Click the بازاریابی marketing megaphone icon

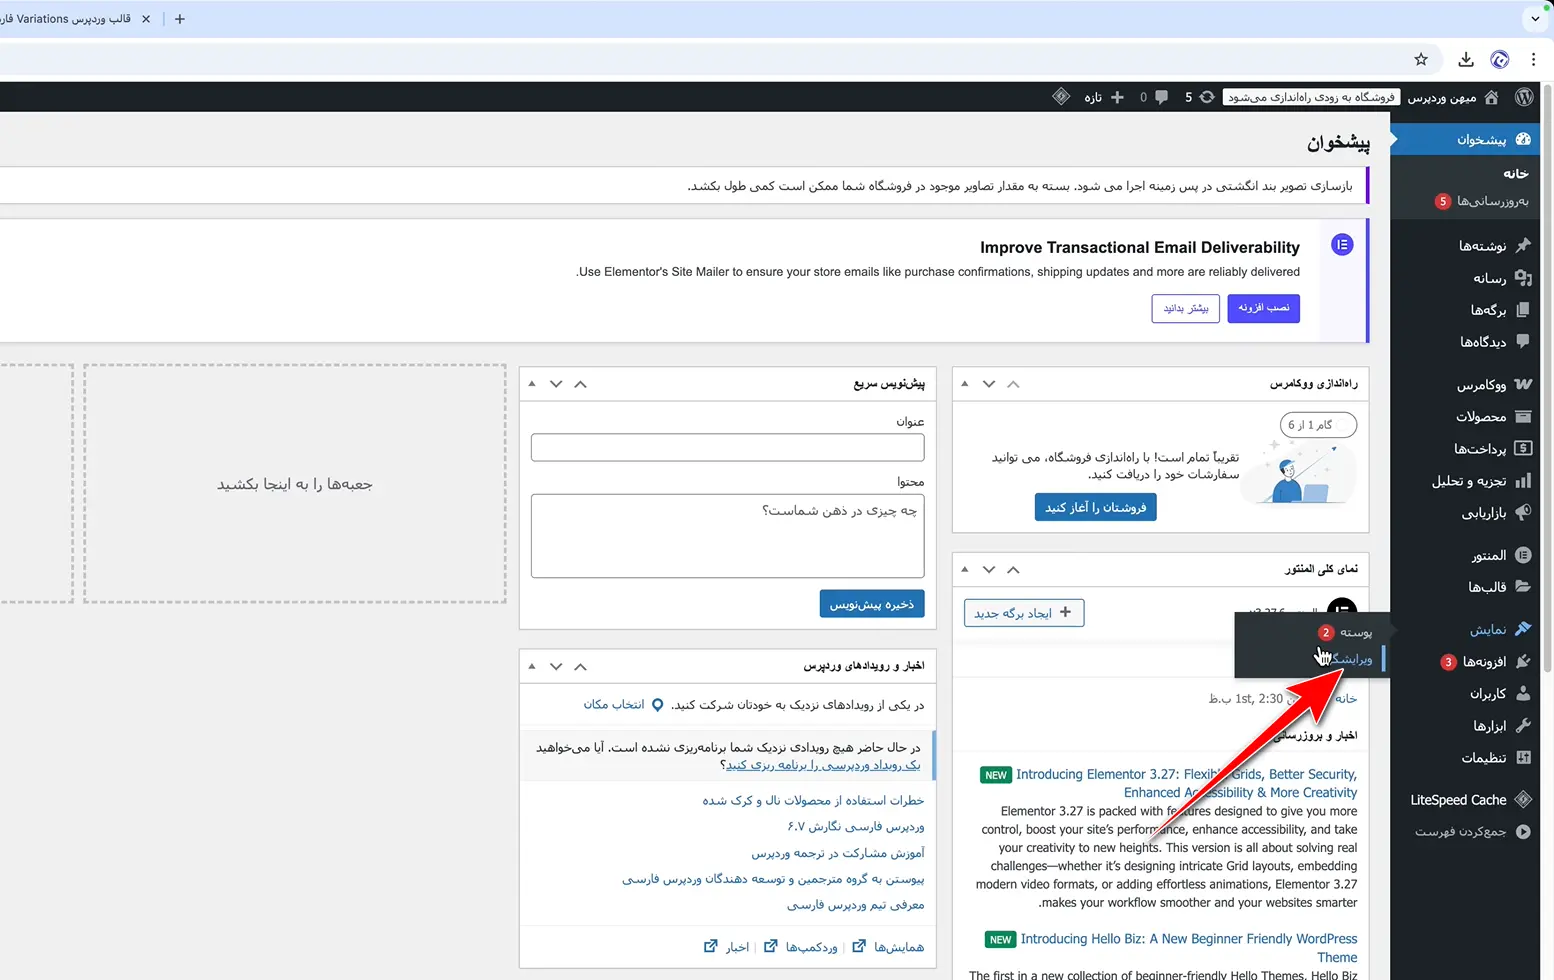point(1523,512)
